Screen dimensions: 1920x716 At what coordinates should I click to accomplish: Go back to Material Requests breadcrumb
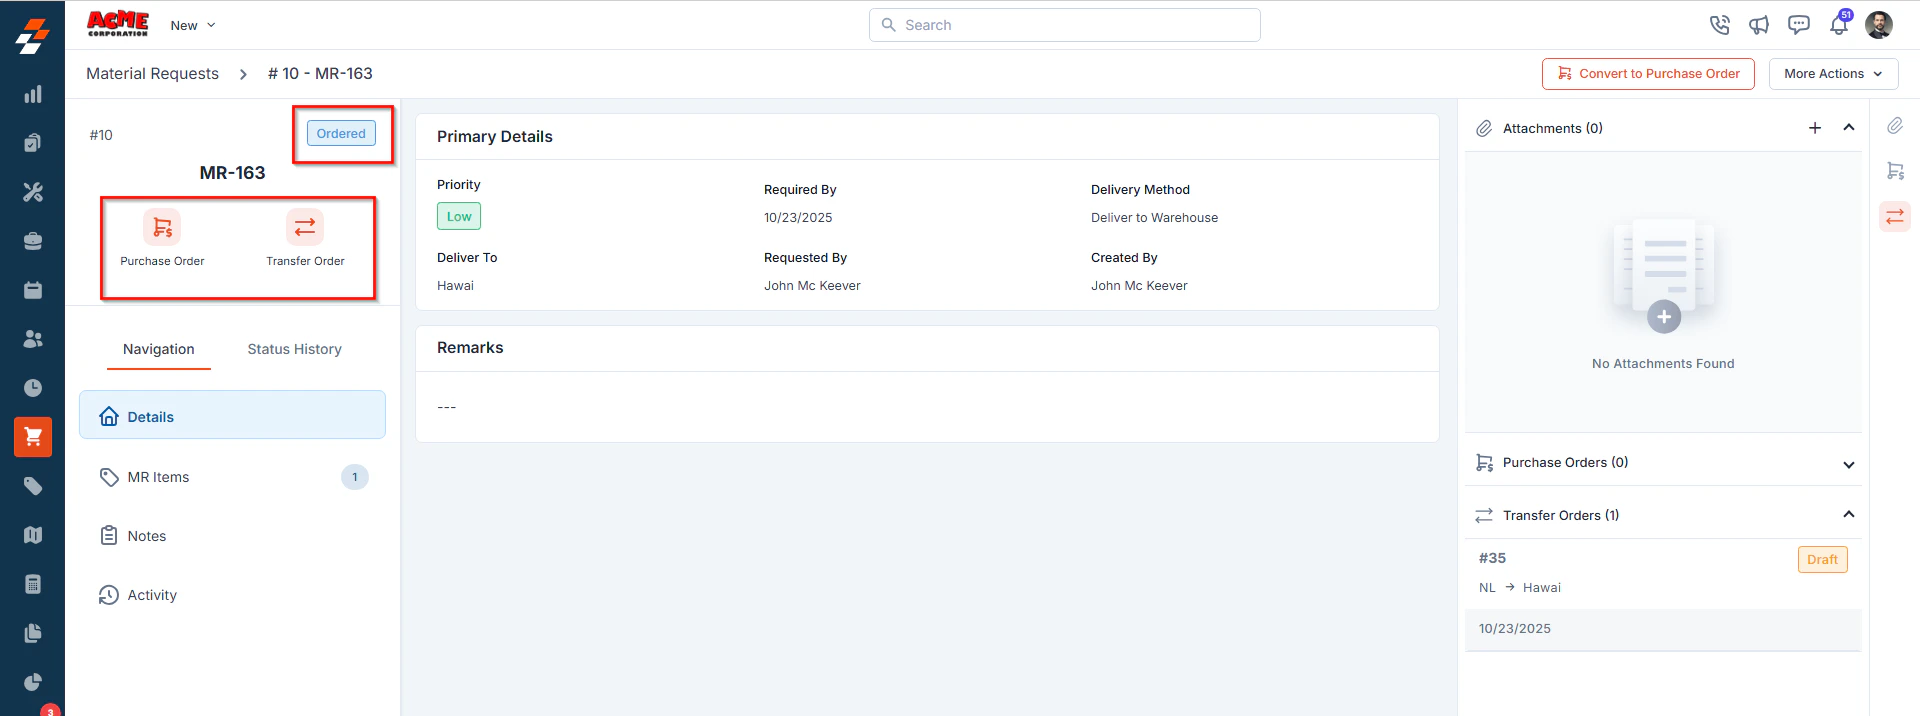(x=152, y=73)
